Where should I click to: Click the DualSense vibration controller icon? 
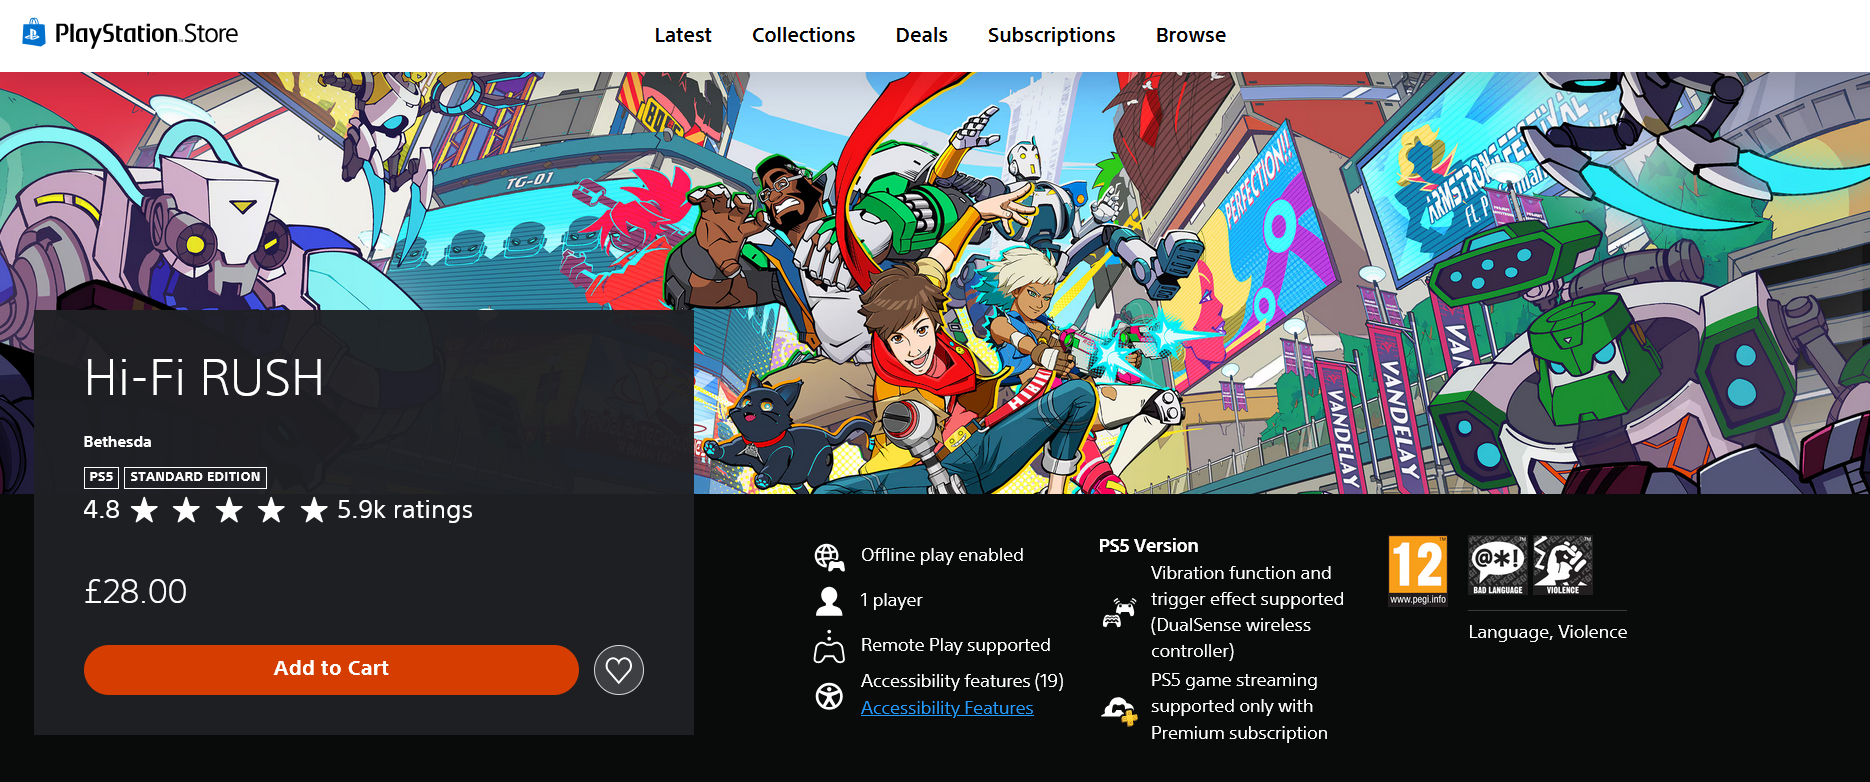tap(1119, 612)
